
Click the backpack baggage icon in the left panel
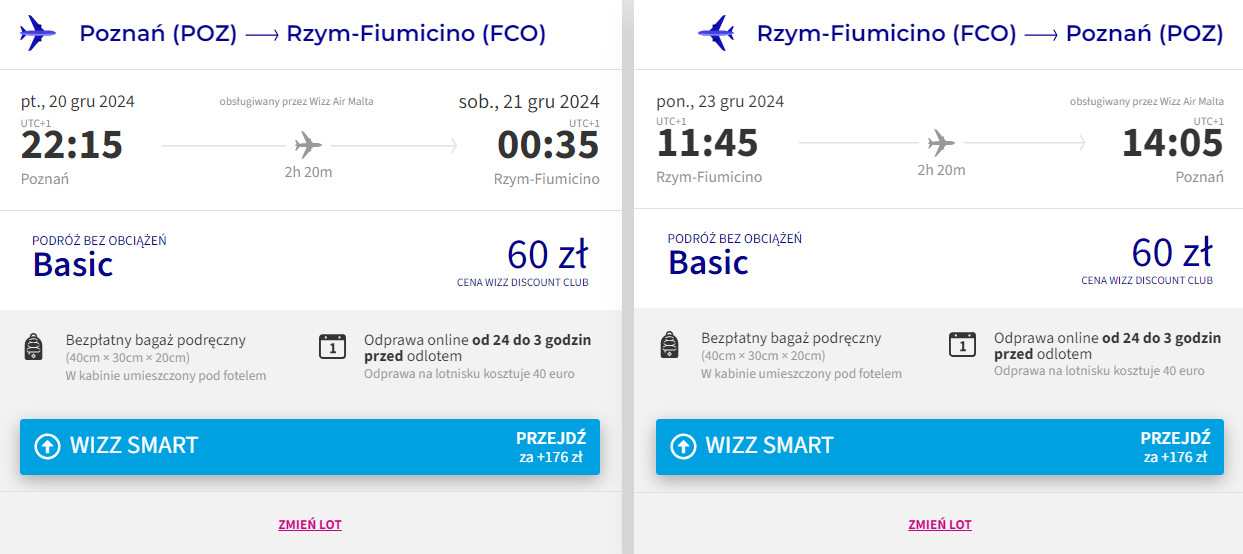(x=33, y=347)
